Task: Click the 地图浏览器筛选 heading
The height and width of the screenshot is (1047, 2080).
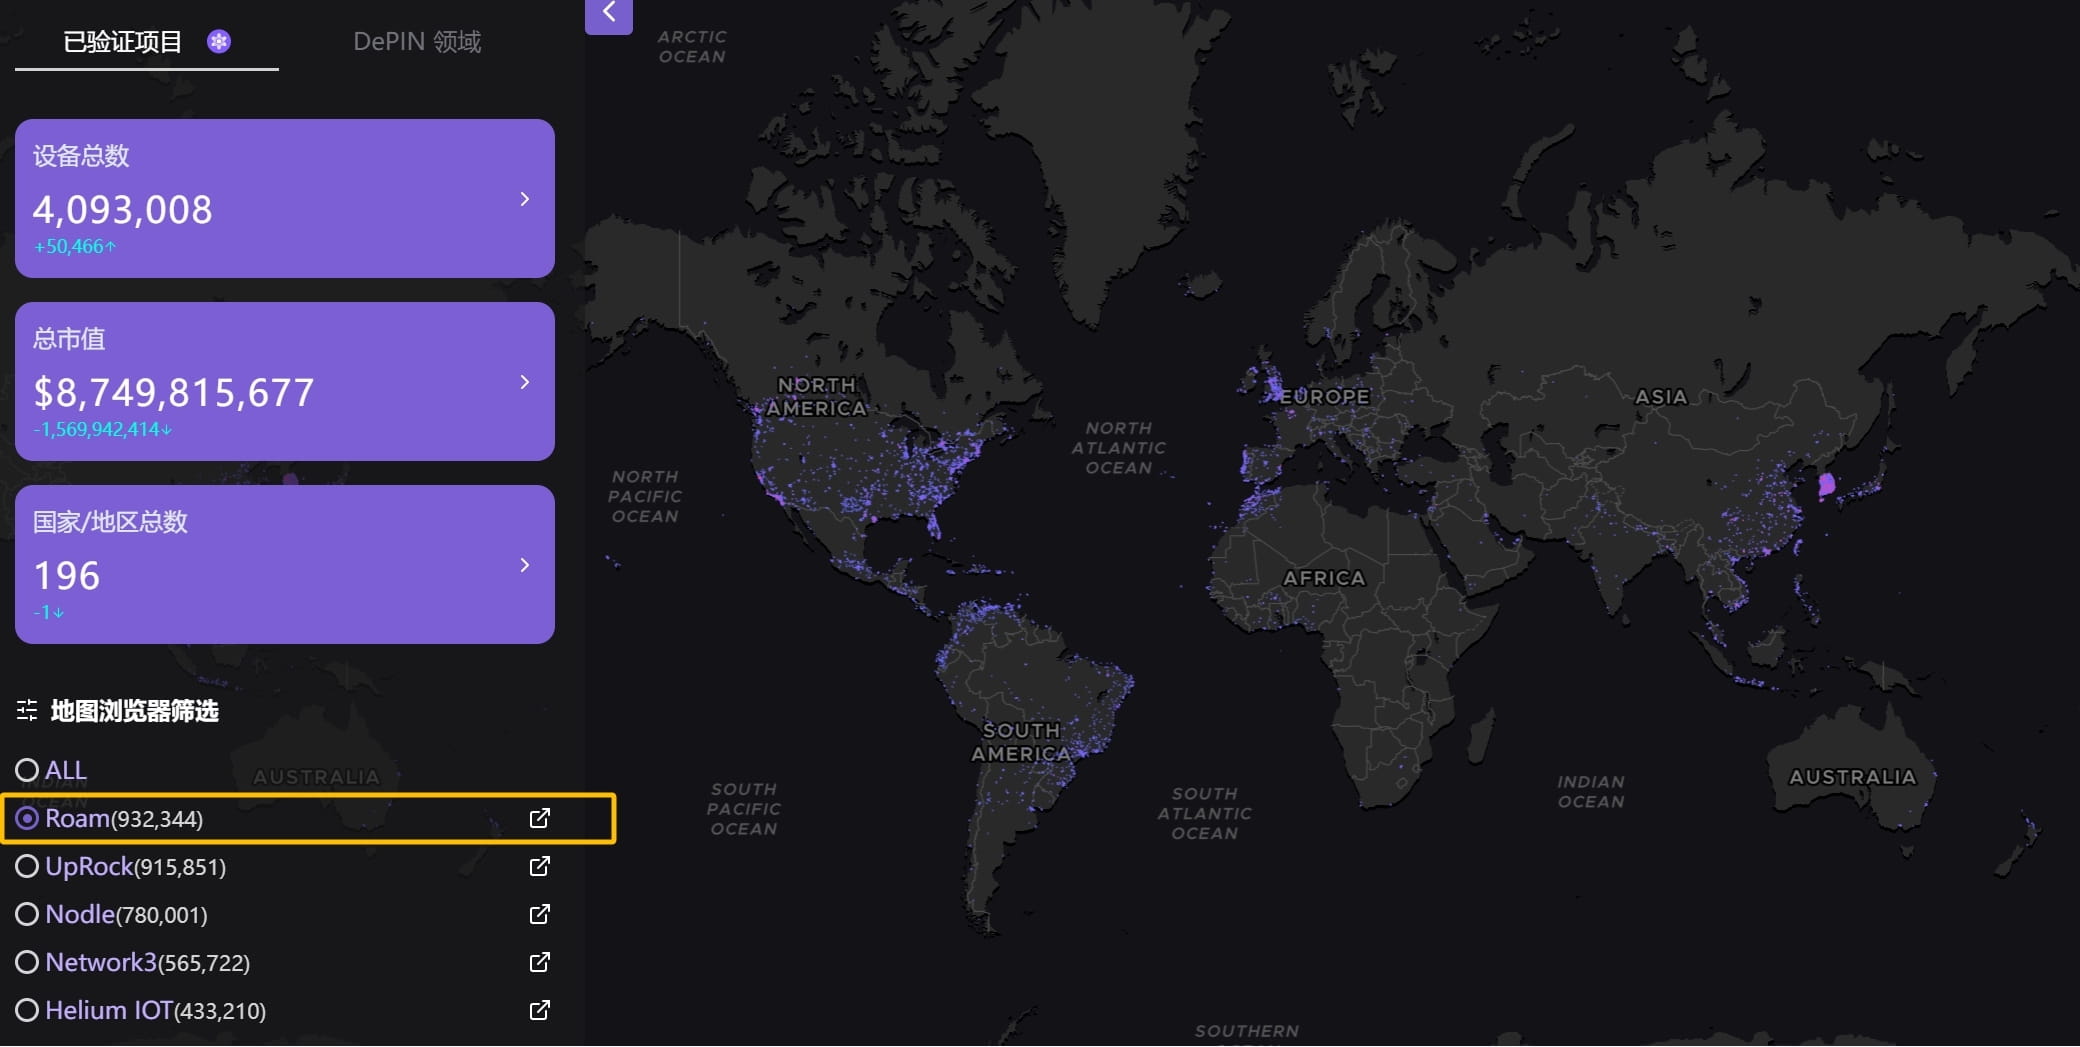Action: tap(134, 711)
